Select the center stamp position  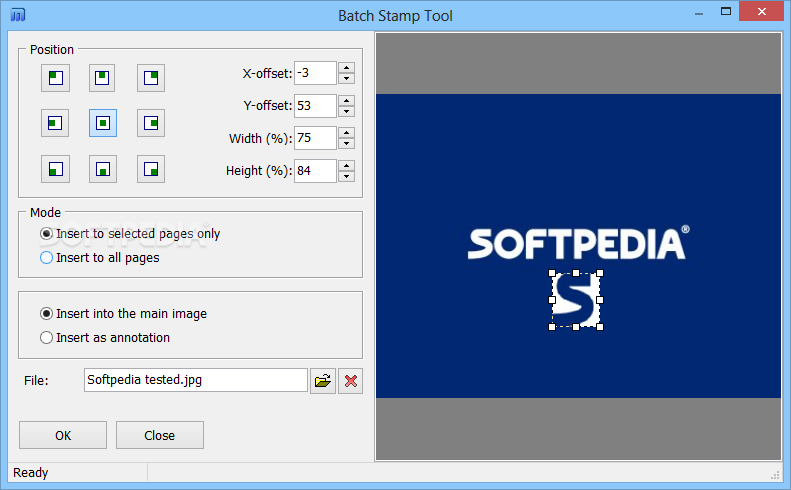tap(103, 123)
